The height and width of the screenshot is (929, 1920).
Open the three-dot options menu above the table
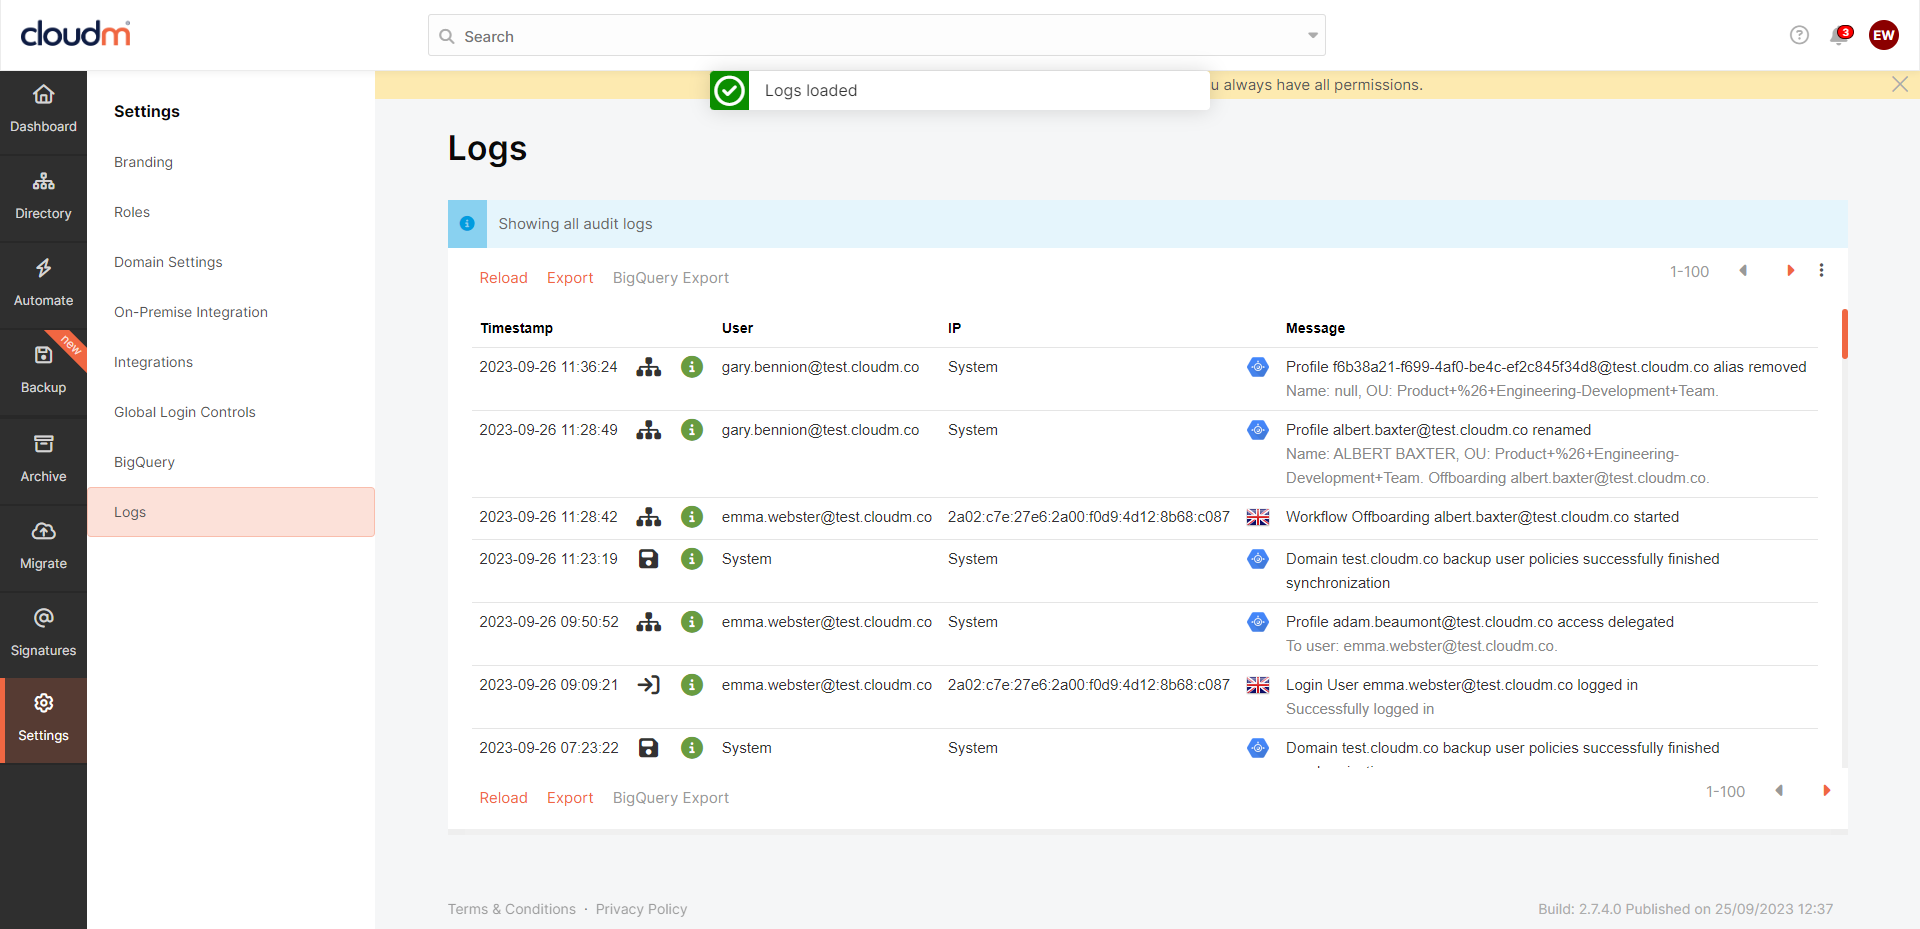[1821, 271]
